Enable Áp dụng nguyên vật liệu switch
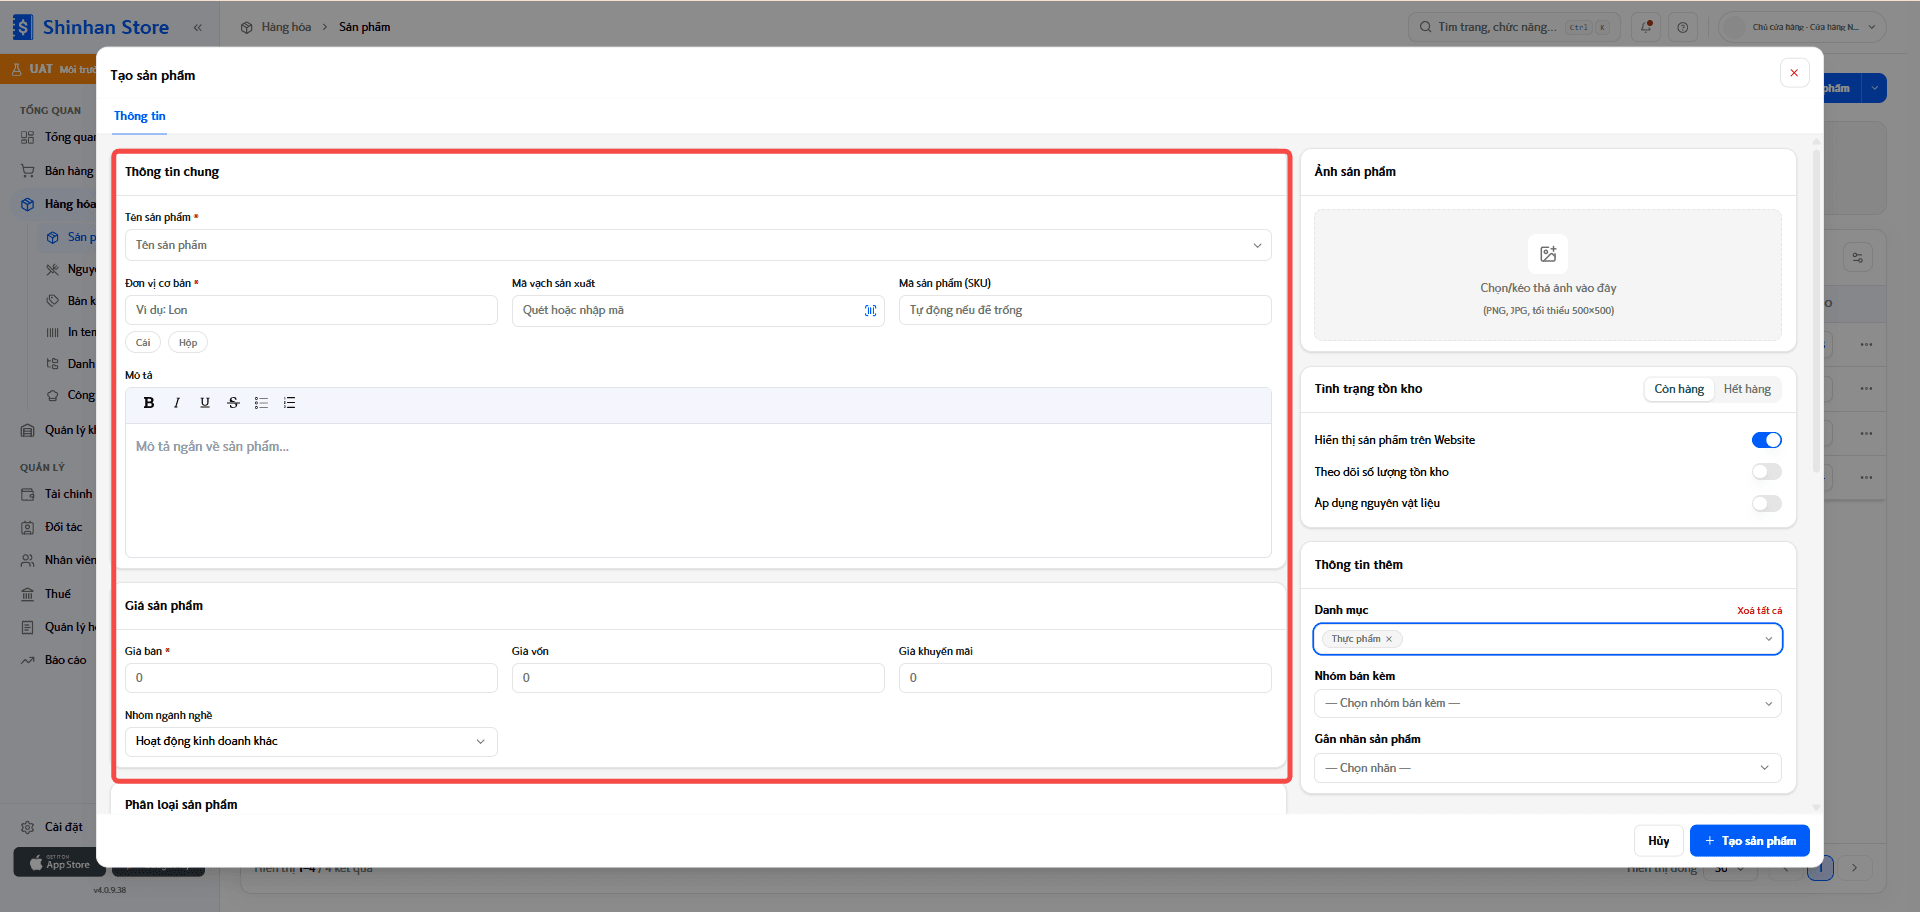Image resolution: width=1920 pixels, height=912 pixels. (1767, 503)
